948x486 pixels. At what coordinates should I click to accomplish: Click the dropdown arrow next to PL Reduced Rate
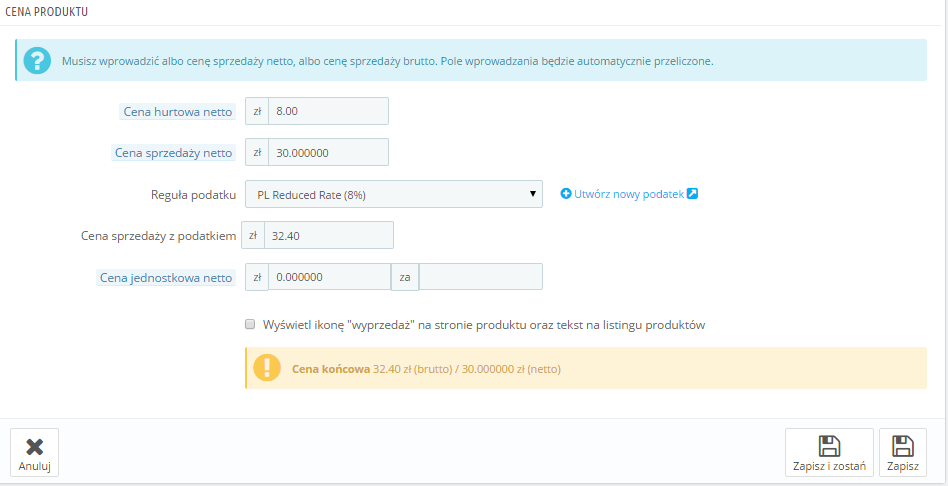click(x=532, y=194)
